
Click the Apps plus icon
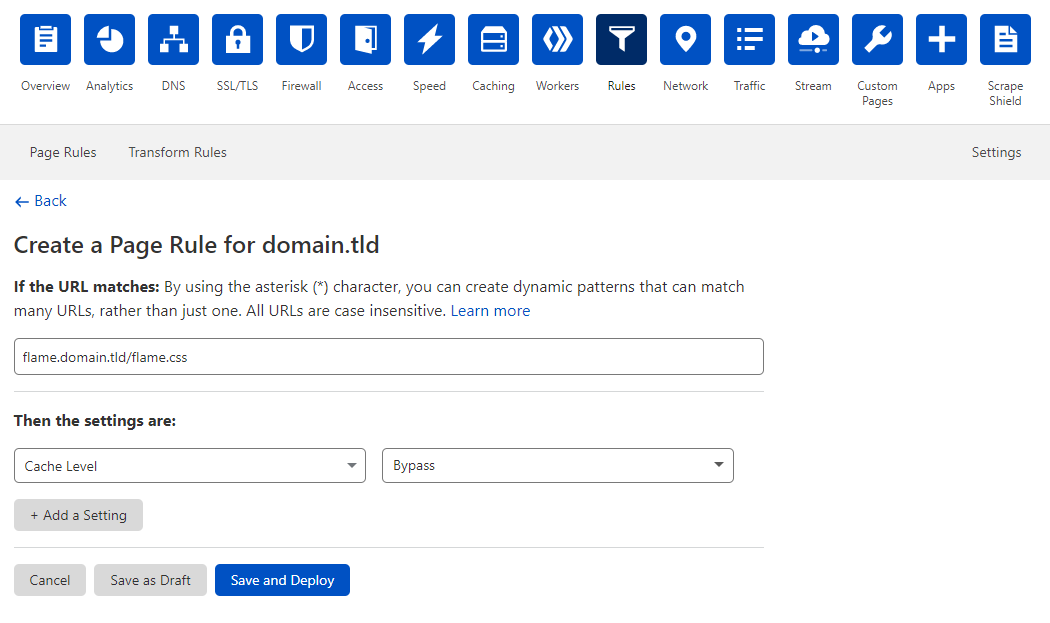tap(941, 39)
